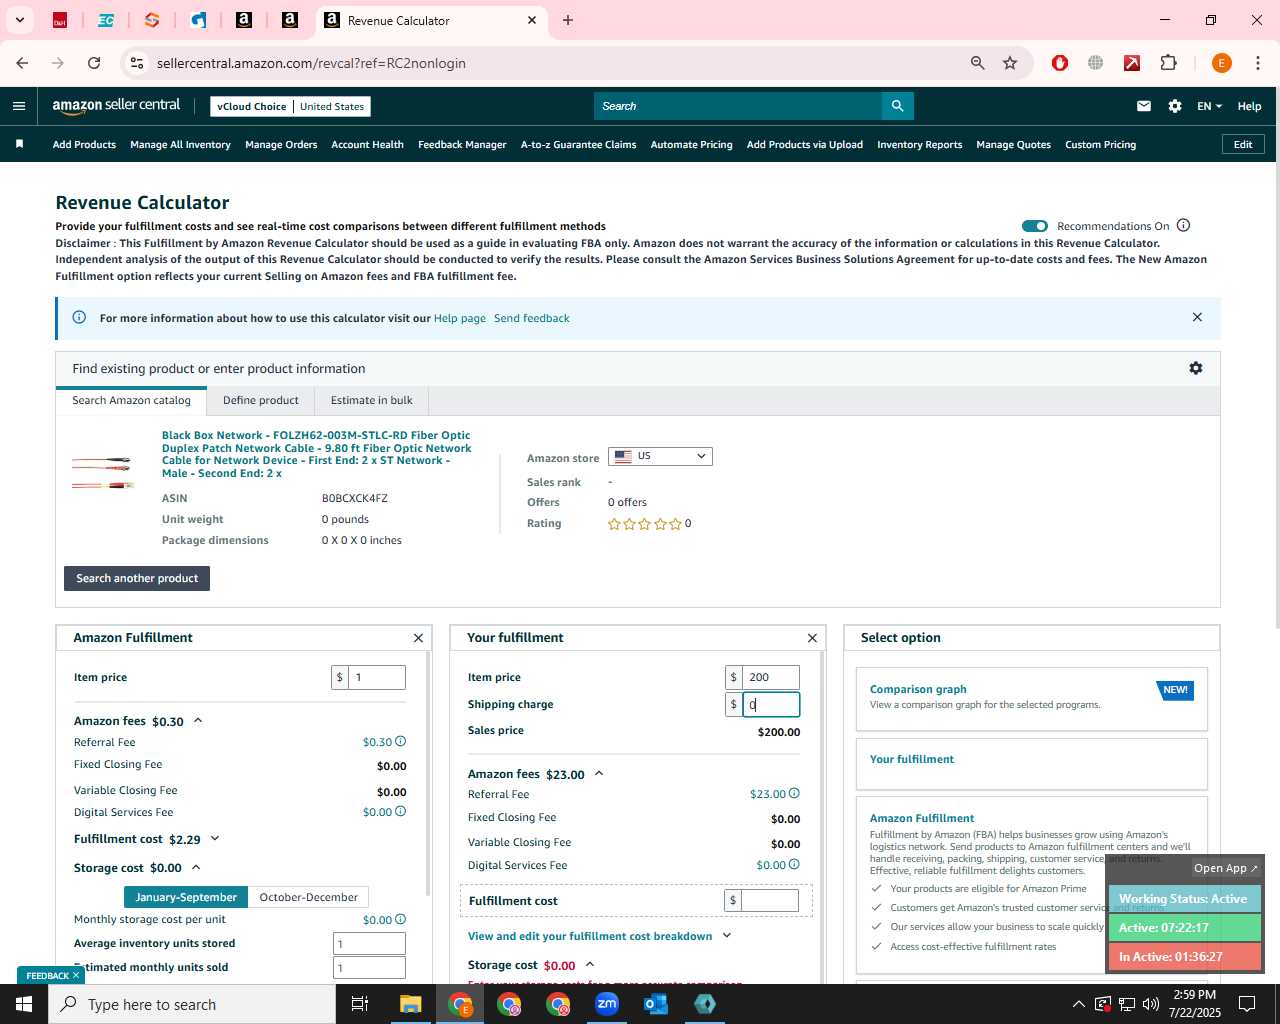Close the Your fulfillment panel
Image resolution: width=1280 pixels, height=1024 pixels.
tap(812, 638)
